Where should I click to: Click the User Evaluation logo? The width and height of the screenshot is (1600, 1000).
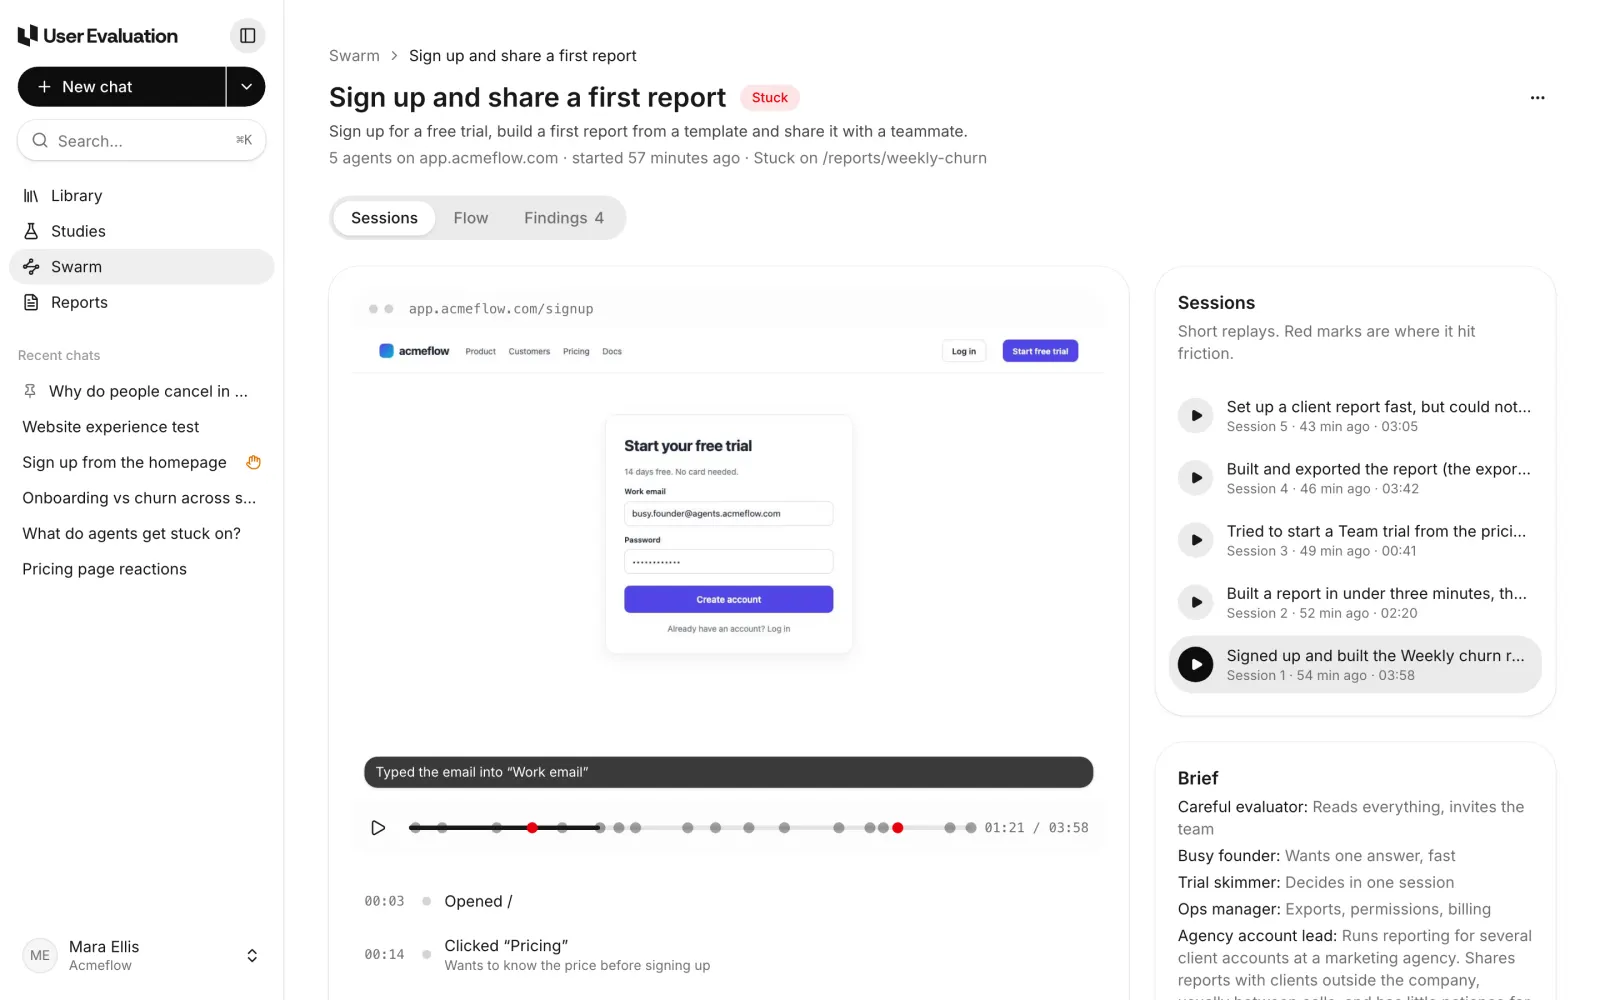pyautogui.click(x=98, y=36)
